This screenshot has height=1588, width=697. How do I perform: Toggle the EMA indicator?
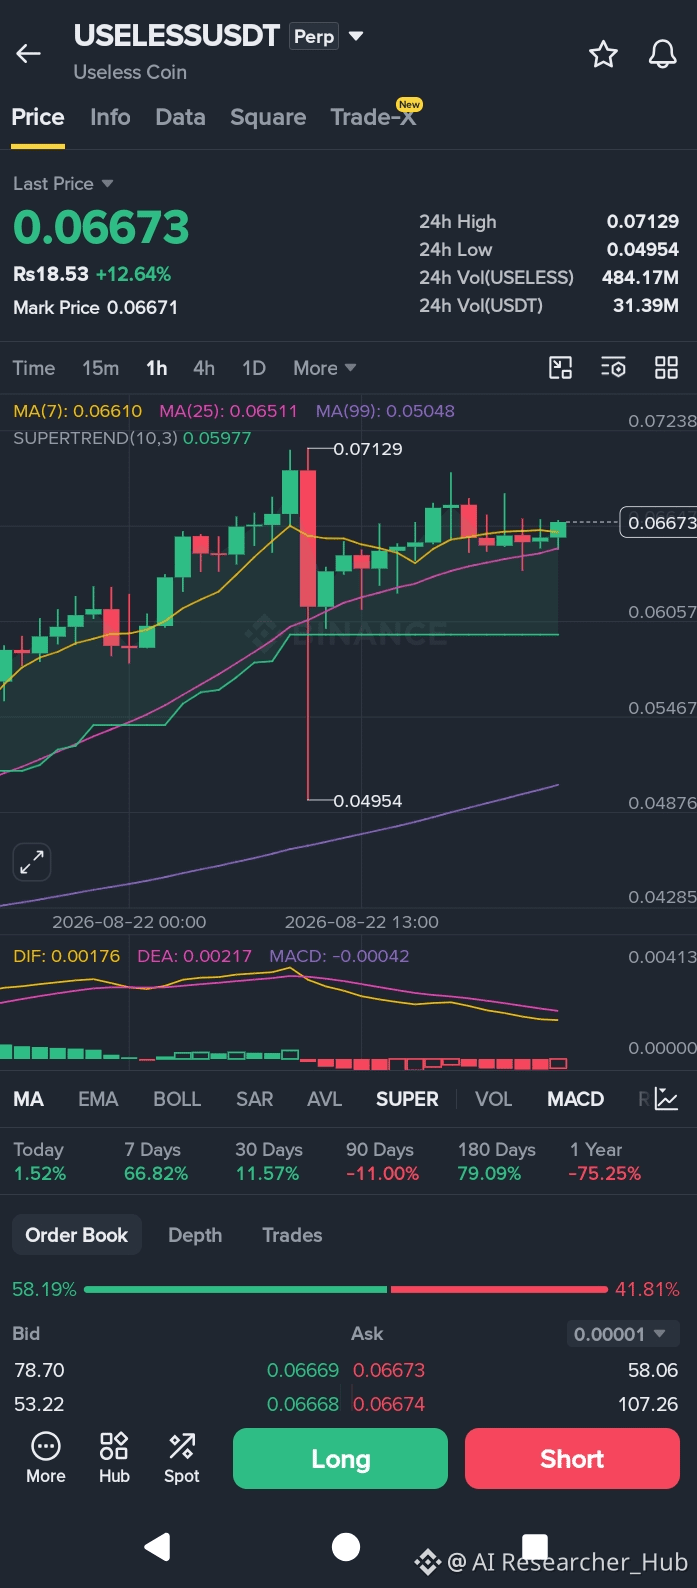click(98, 1099)
